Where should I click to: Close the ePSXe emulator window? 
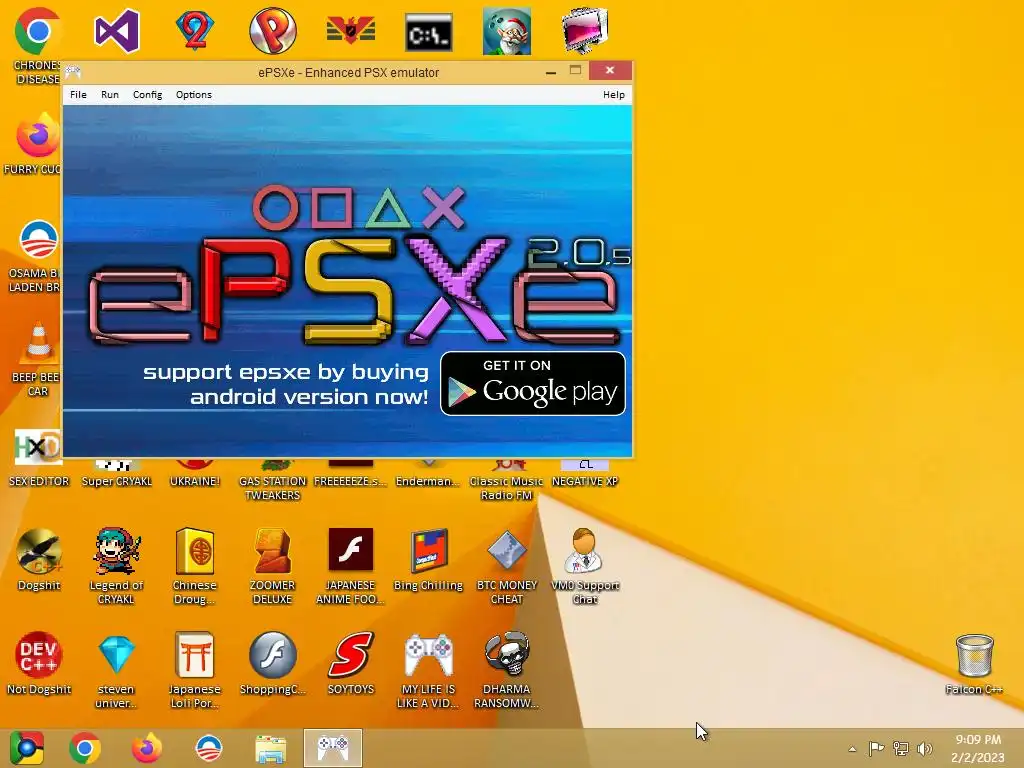click(610, 71)
